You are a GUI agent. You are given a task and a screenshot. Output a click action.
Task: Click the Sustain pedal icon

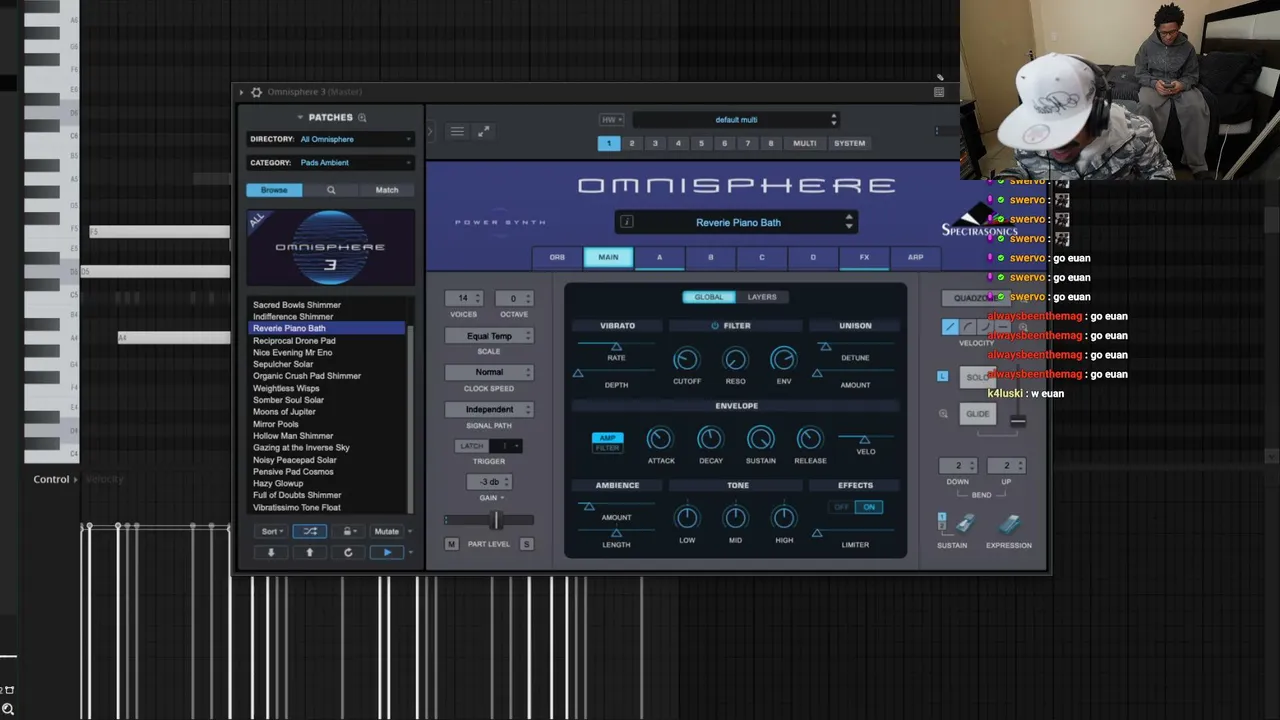964,524
